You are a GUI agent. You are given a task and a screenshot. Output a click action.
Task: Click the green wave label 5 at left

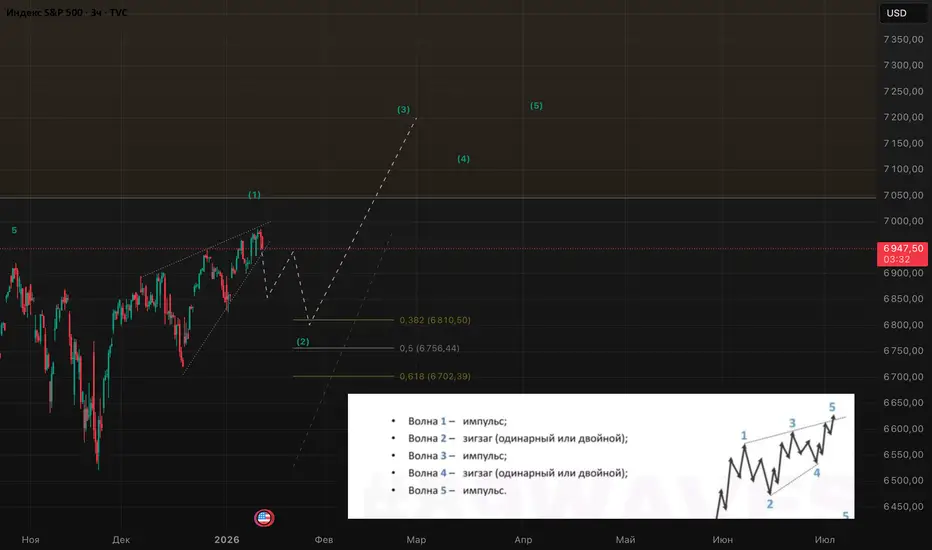click(14, 230)
